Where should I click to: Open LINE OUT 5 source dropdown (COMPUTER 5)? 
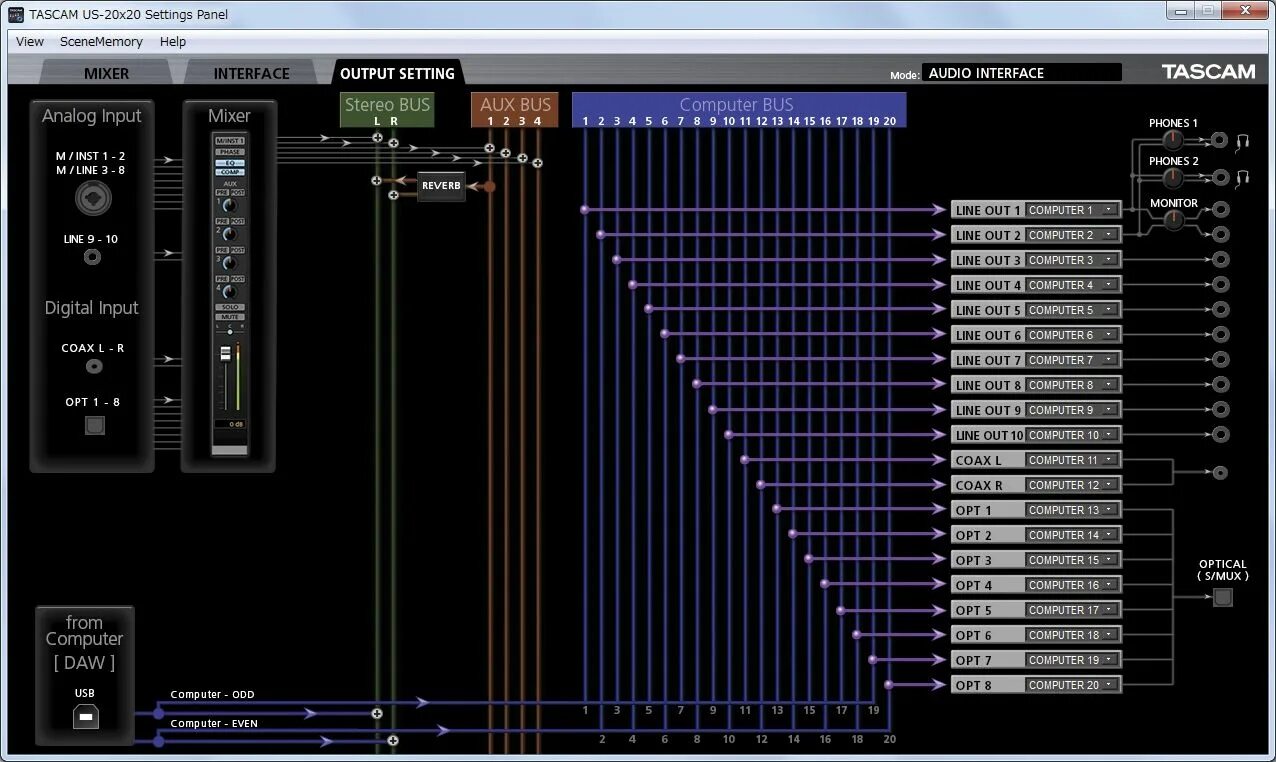(1073, 310)
